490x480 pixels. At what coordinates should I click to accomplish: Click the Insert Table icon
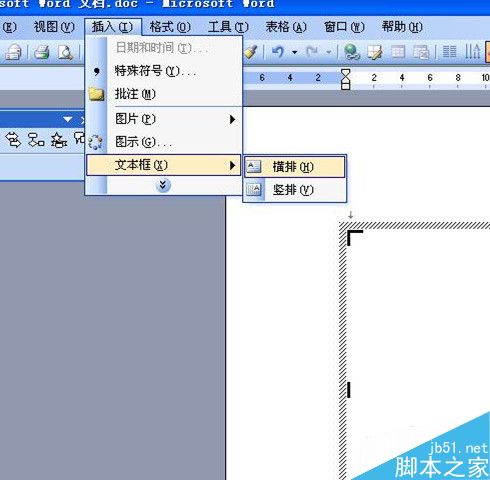pyautogui.click(x=398, y=52)
